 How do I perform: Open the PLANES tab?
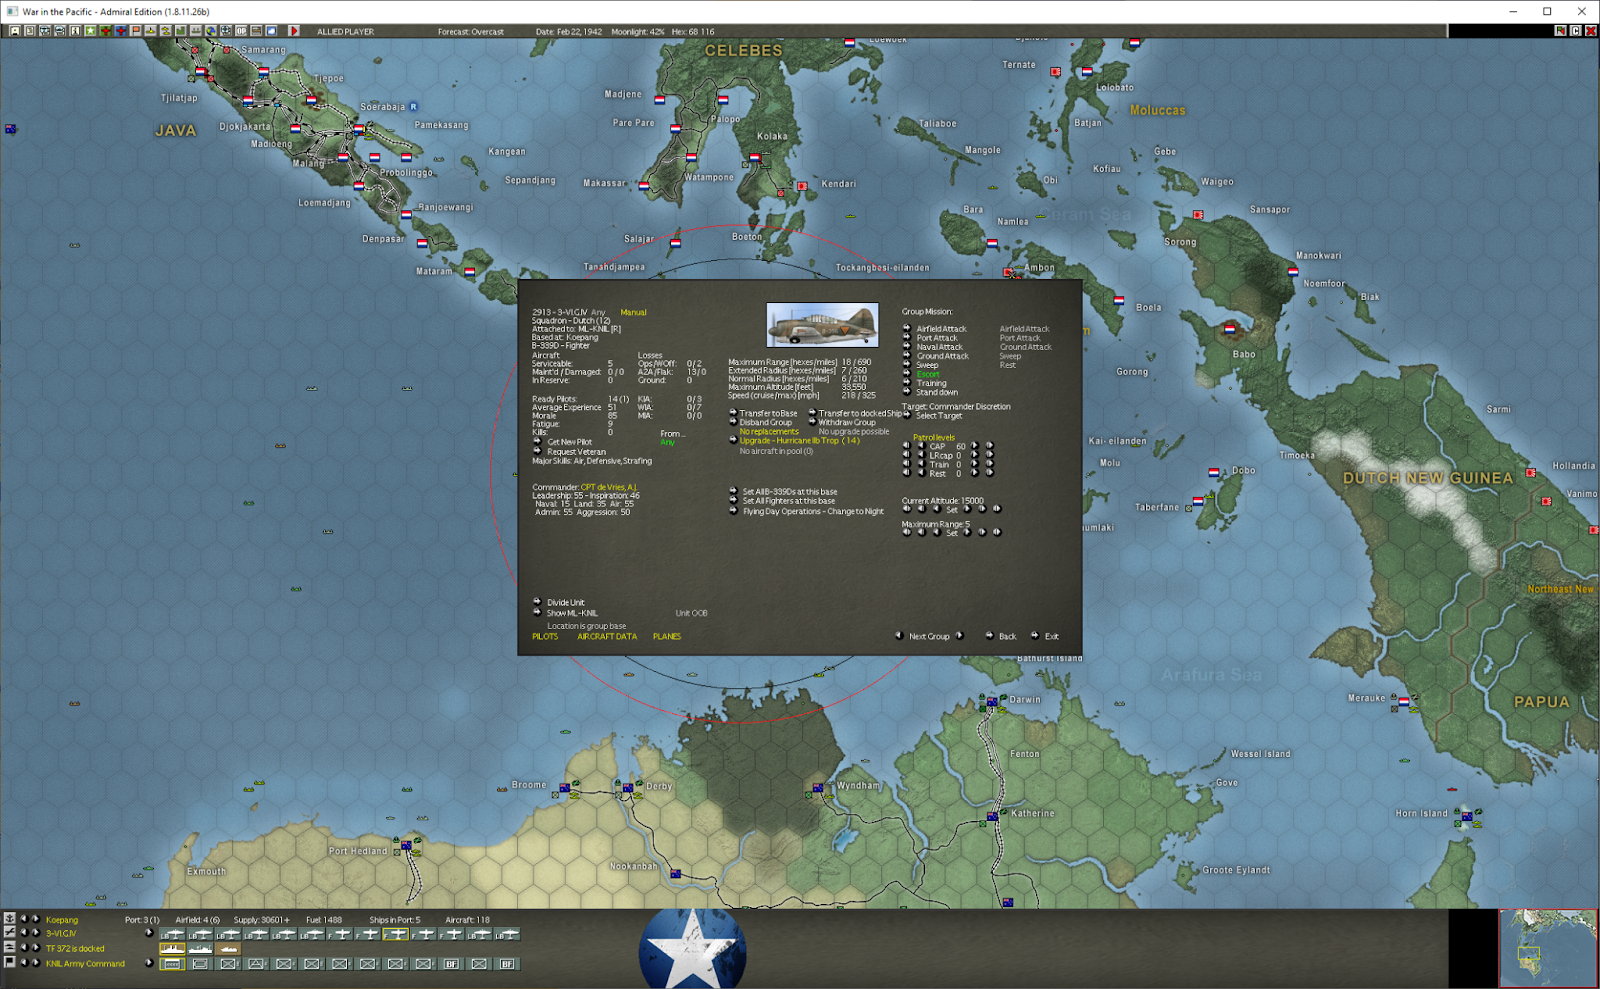pyautogui.click(x=667, y=636)
